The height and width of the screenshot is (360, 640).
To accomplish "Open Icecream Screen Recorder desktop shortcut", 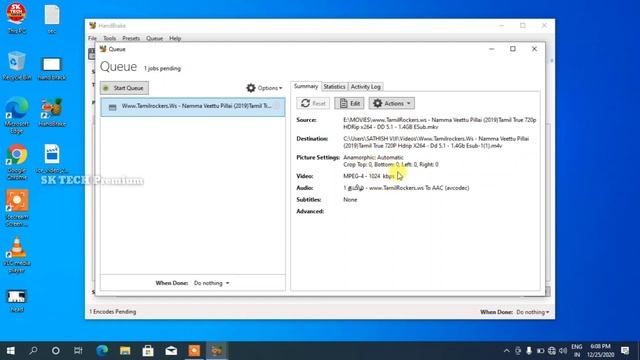I will coord(16,208).
